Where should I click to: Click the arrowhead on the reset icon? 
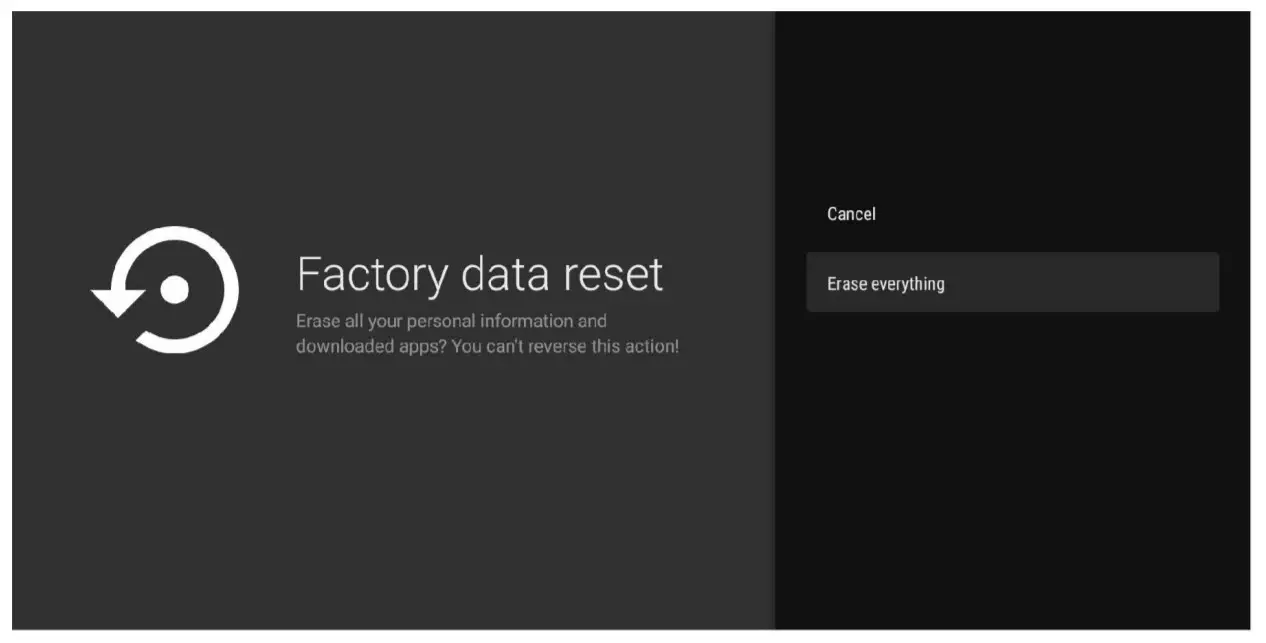pyautogui.click(x=117, y=300)
